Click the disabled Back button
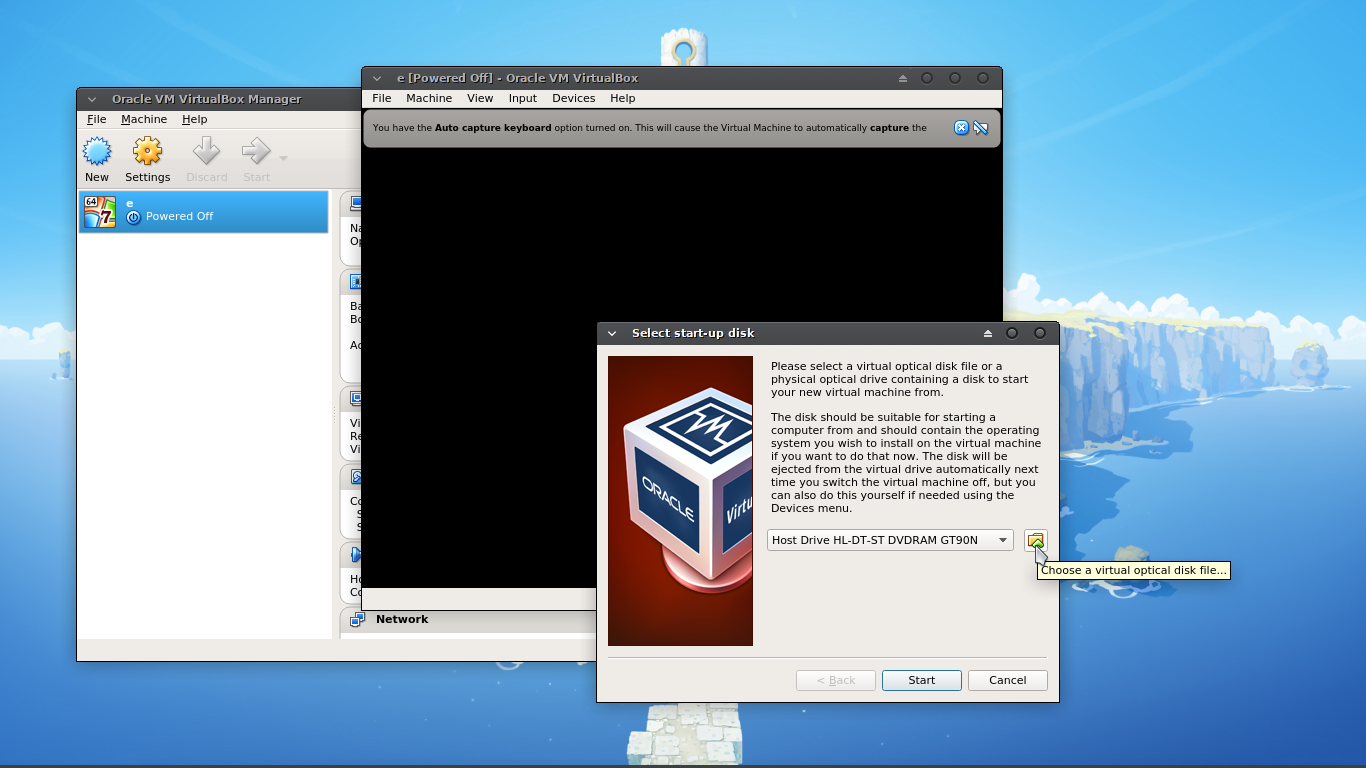Image resolution: width=1366 pixels, height=768 pixels. pyautogui.click(x=835, y=680)
